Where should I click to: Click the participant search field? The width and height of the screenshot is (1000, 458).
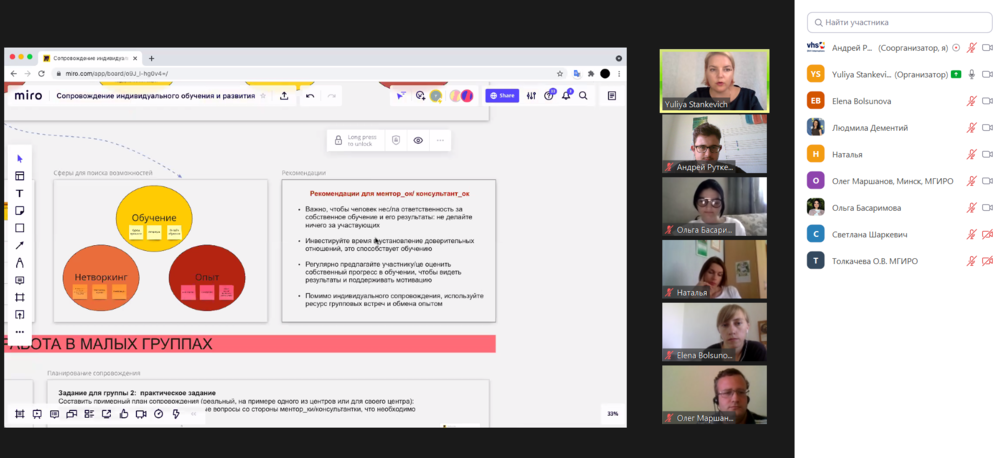click(x=898, y=22)
